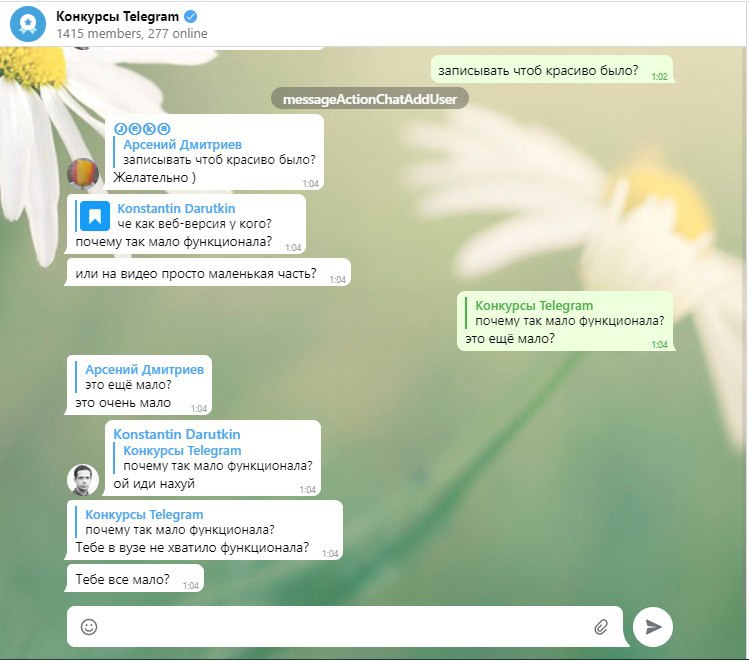Open sender name with circled letters J e k a
Image resolution: width=749 pixels, height=660 pixels.
point(142,128)
